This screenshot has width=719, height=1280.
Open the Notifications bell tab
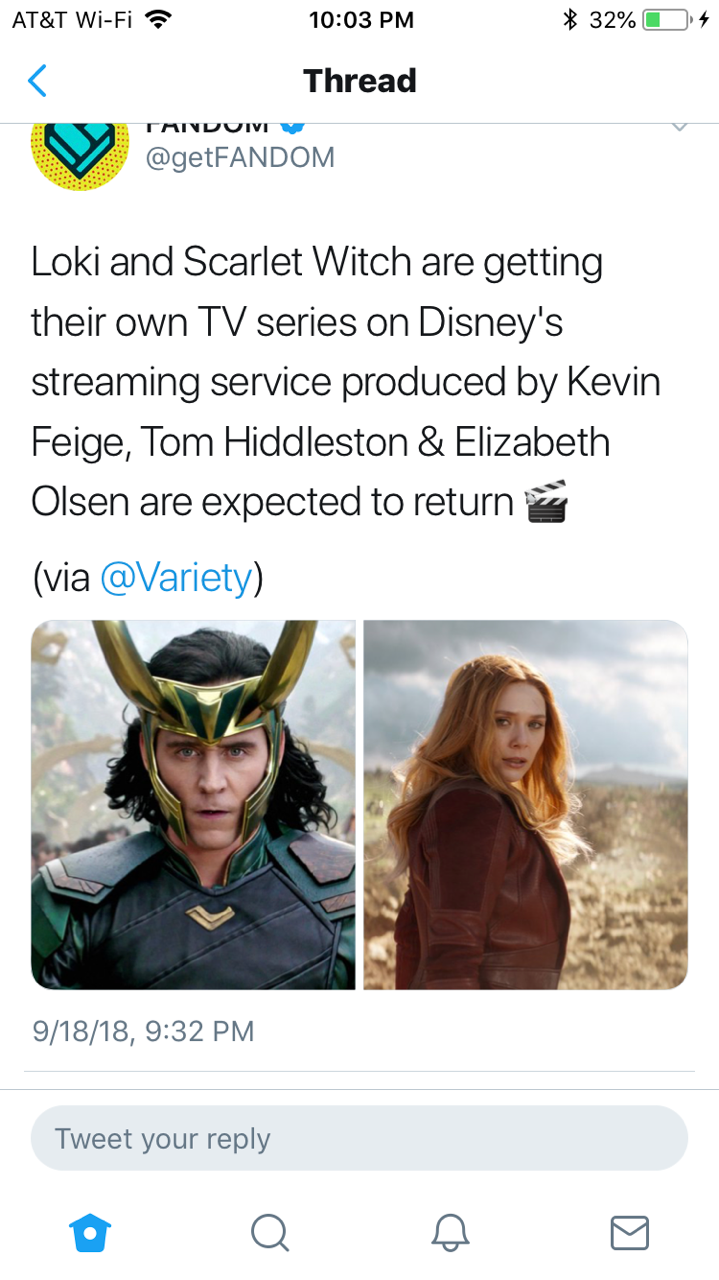(450, 1232)
